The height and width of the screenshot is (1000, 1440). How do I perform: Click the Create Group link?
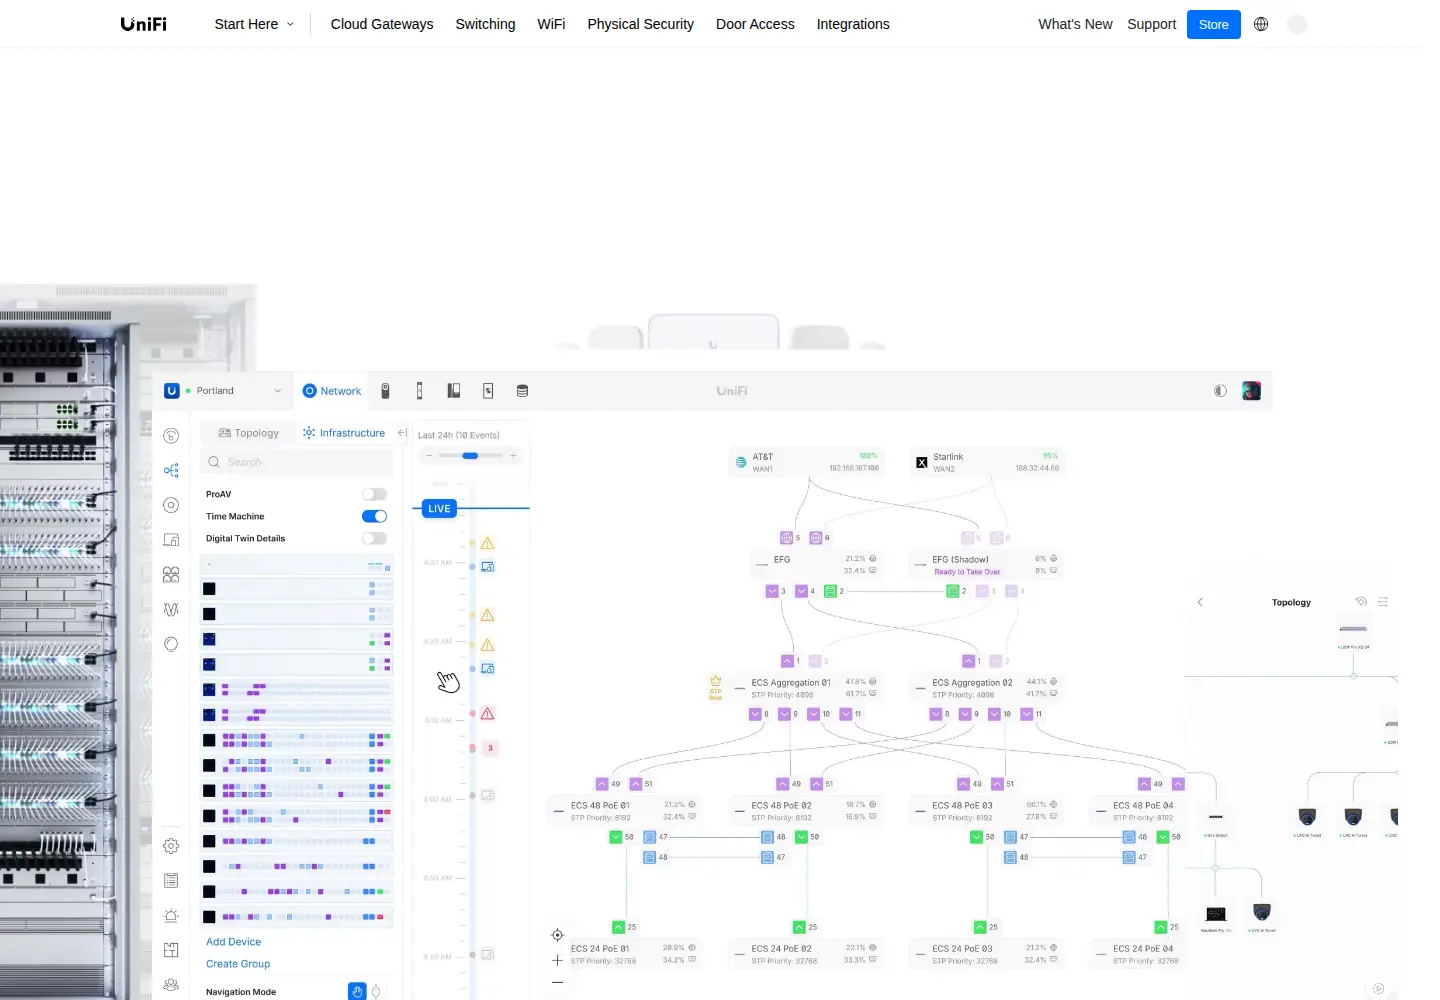click(x=238, y=964)
